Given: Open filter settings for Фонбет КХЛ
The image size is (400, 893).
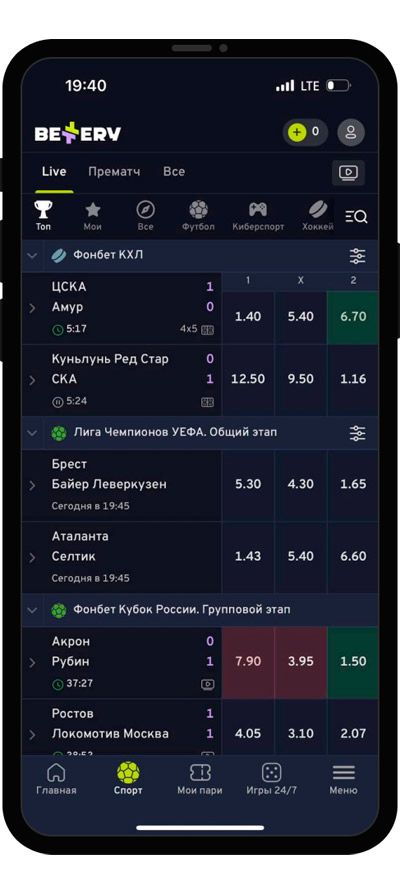Looking at the screenshot, I should 358,256.
